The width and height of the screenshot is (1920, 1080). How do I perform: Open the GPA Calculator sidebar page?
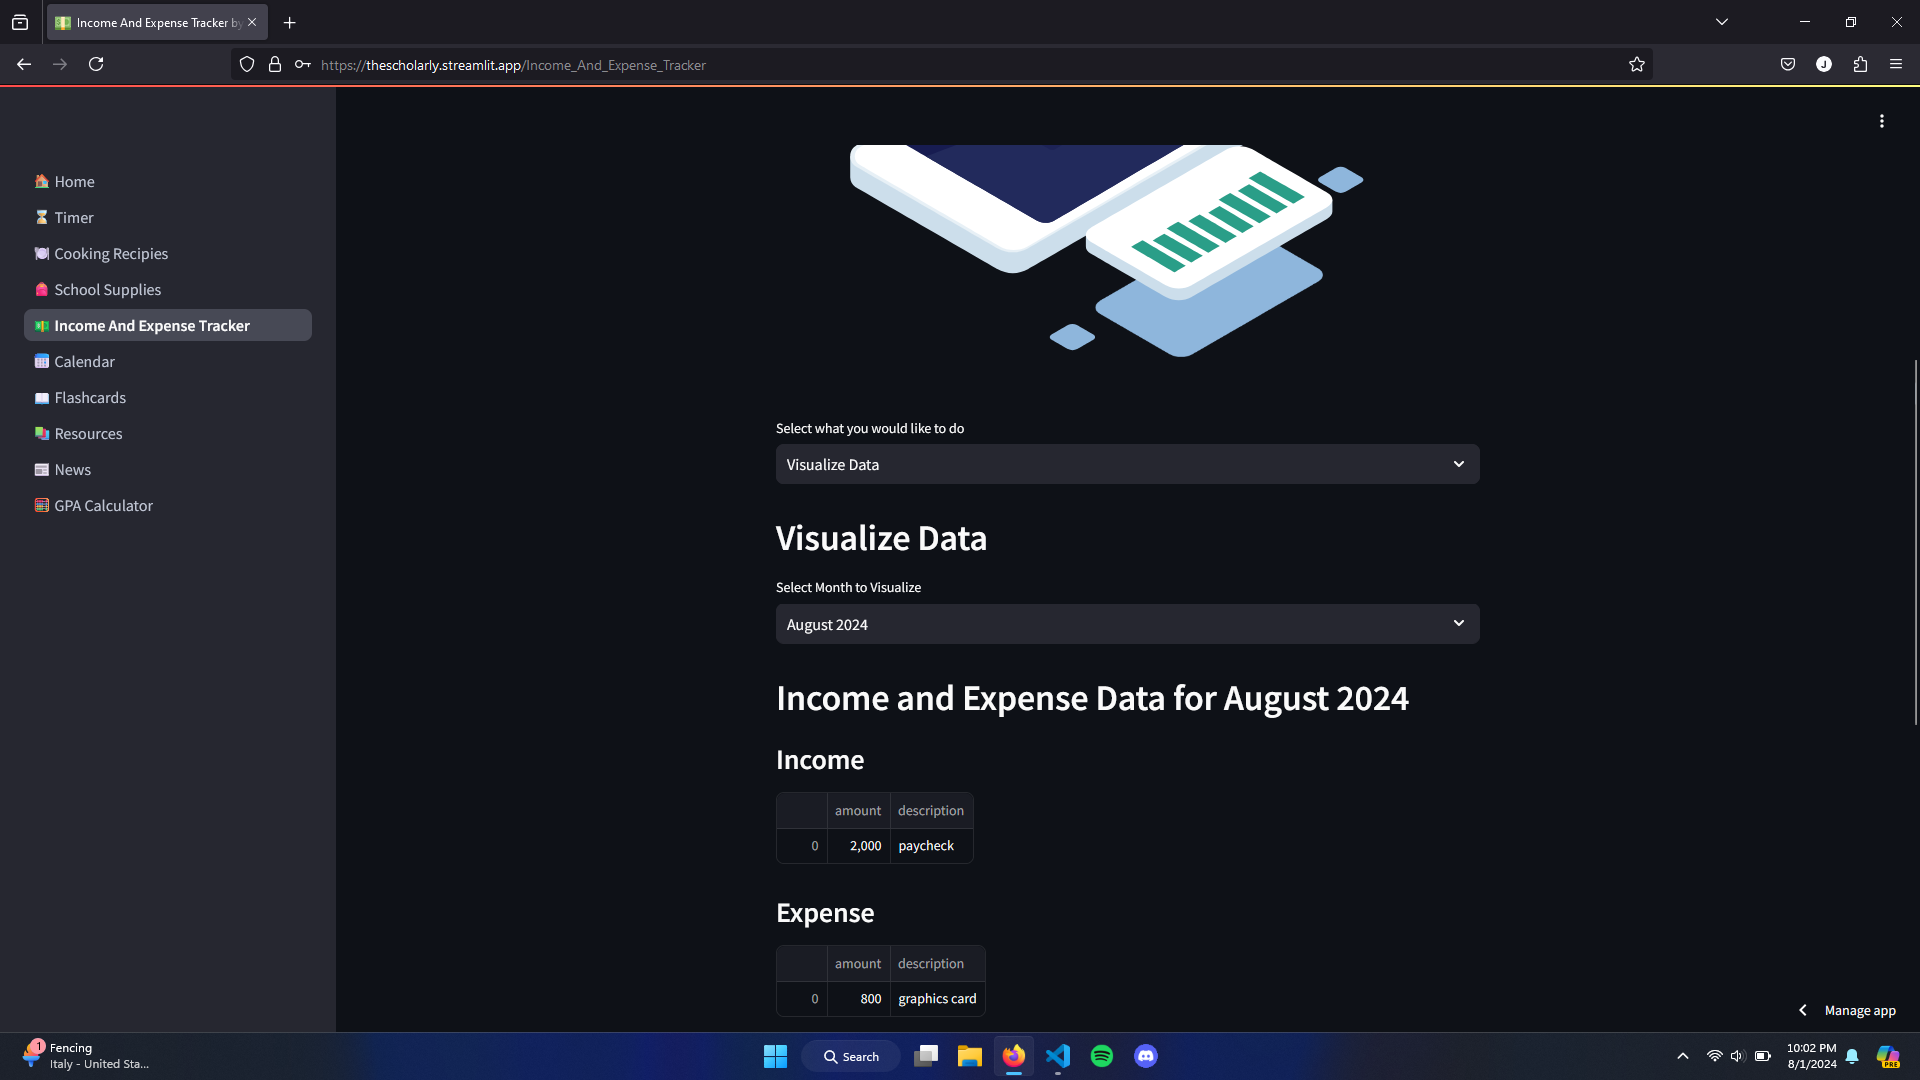(103, 505)
